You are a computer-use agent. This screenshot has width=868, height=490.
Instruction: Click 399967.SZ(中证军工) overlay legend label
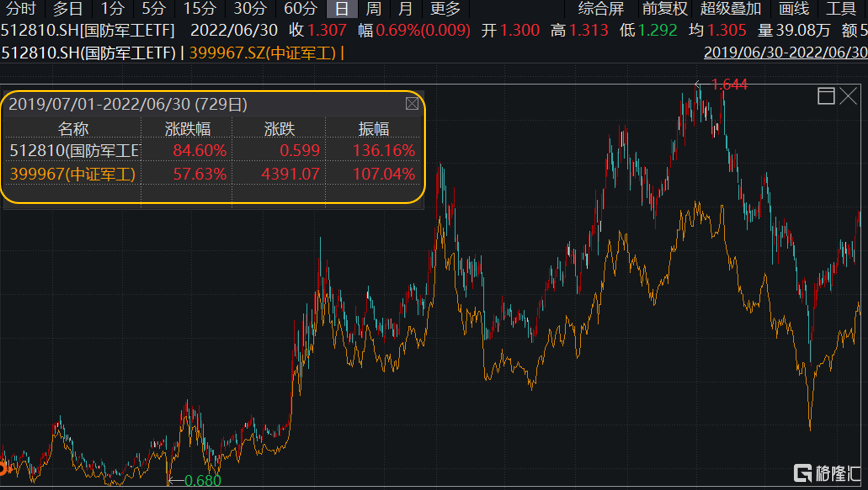(262, 53)
